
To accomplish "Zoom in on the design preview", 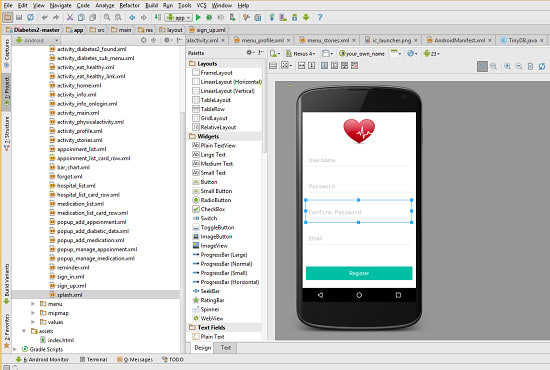I will pyautogui.click(x=508, y=66).
